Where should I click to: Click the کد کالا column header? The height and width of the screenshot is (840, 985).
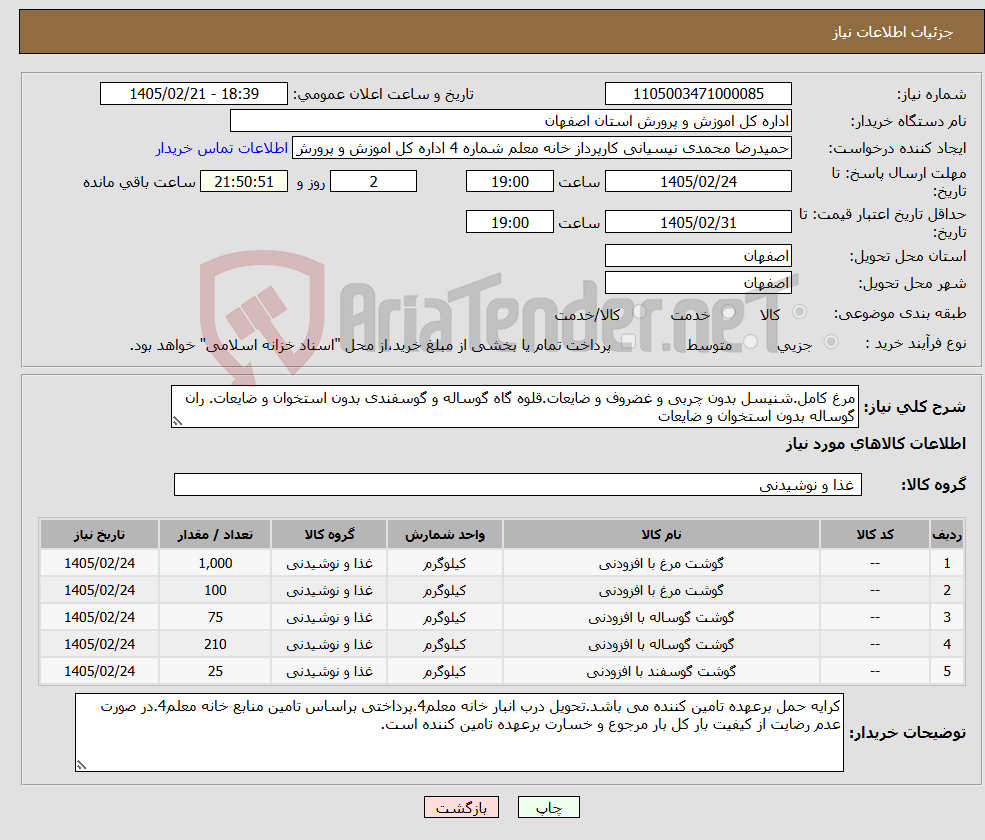(x=874, y=535)
